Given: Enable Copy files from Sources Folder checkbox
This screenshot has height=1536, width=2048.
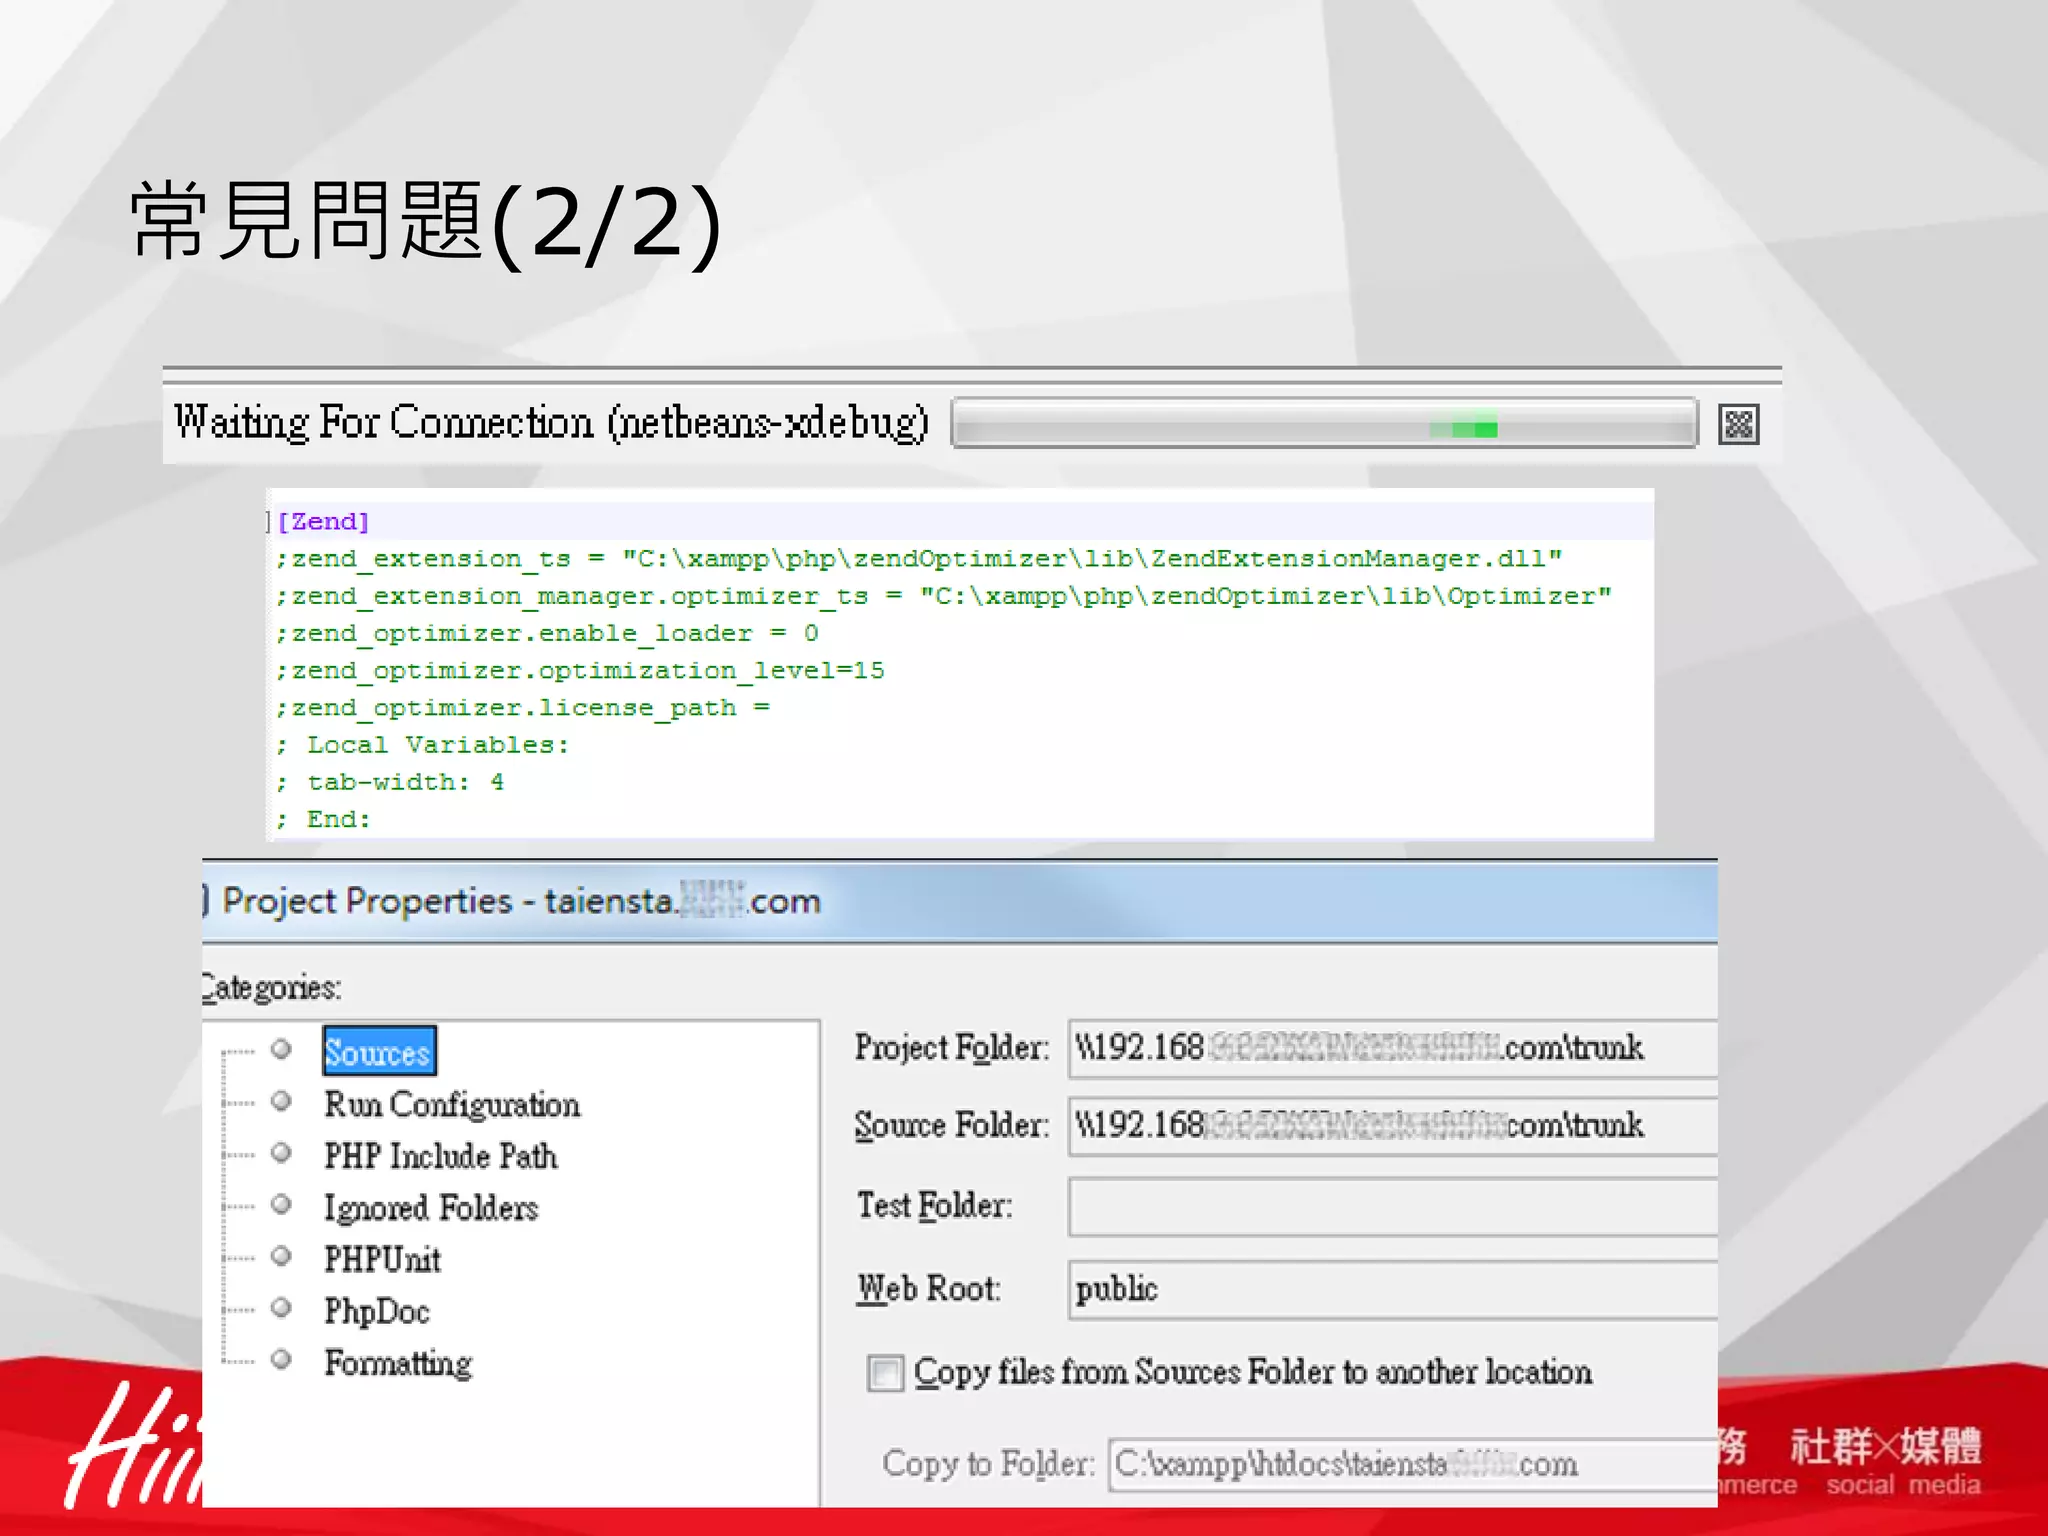Looking at the screenshot, I should (x=885, y=1373).
